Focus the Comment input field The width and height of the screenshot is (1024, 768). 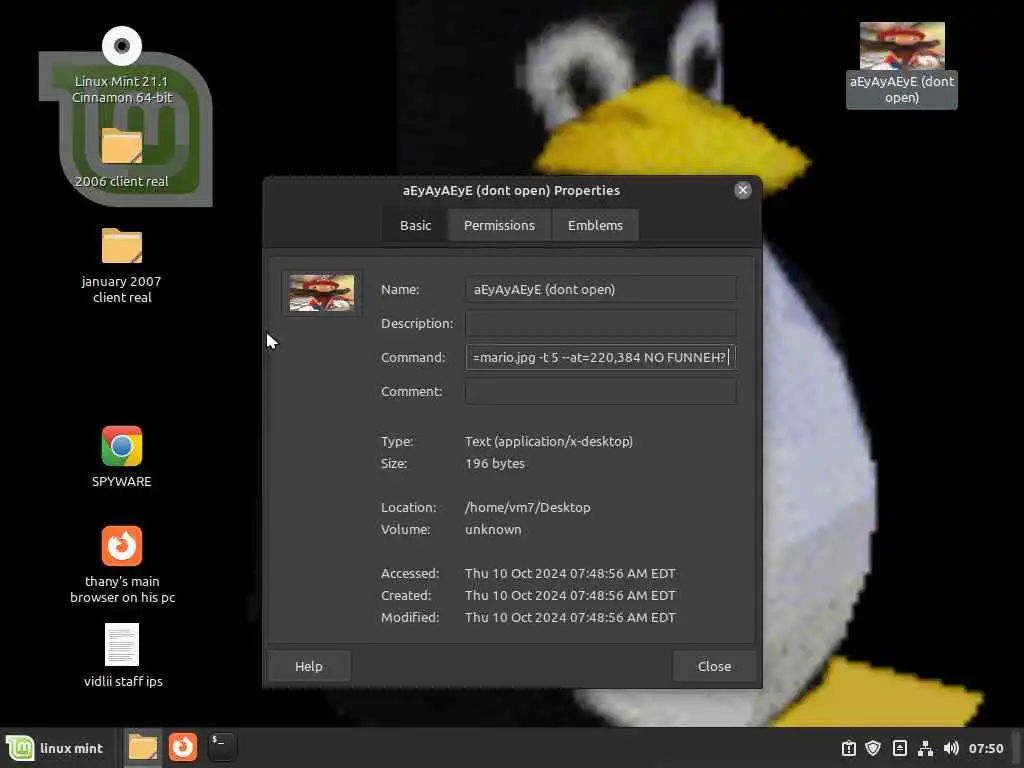[x=601, y=391]
